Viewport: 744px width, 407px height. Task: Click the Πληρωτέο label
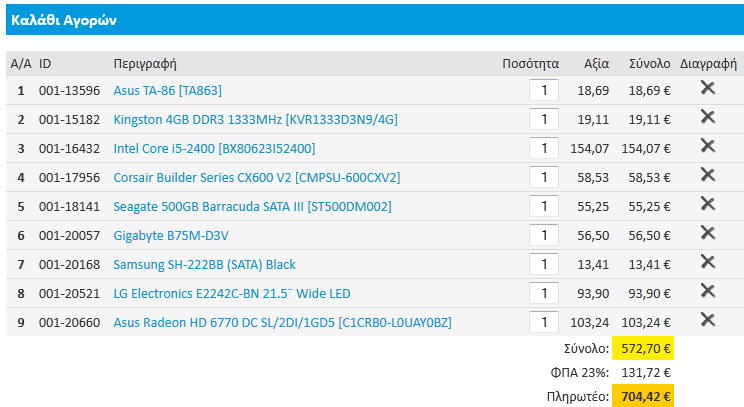[577, 397]
